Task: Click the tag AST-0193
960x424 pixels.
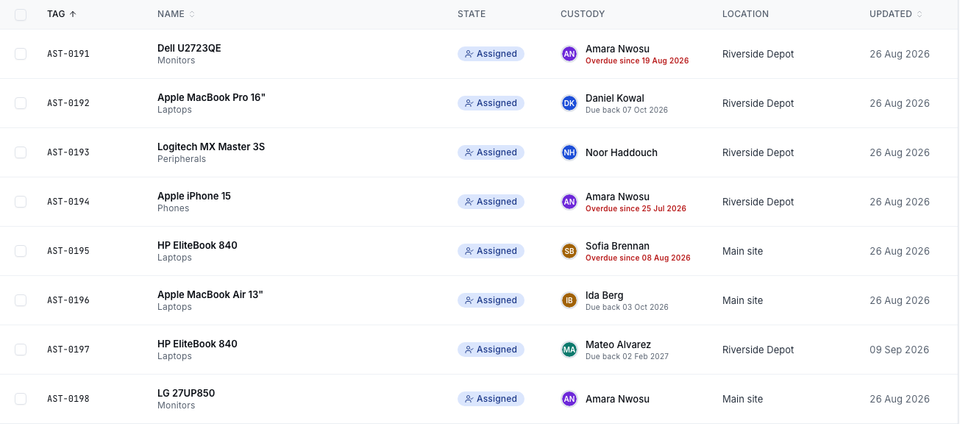Action: point(68,152)
